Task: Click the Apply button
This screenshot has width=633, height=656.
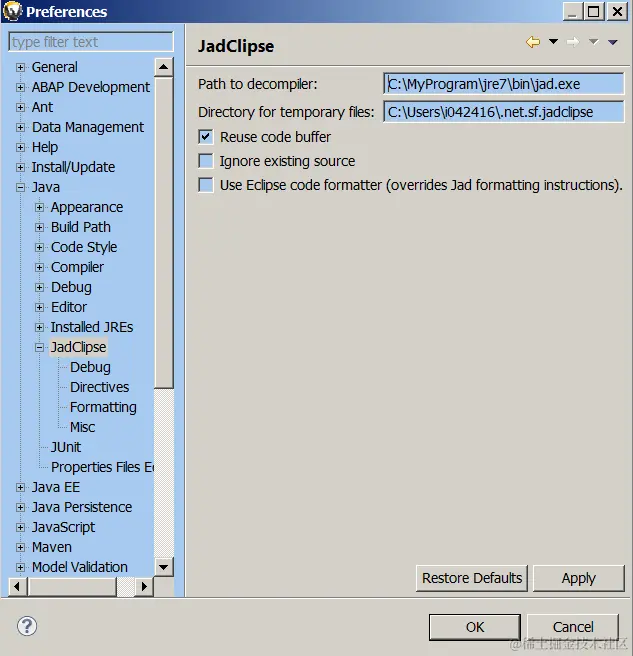Action: pos(579,578)
